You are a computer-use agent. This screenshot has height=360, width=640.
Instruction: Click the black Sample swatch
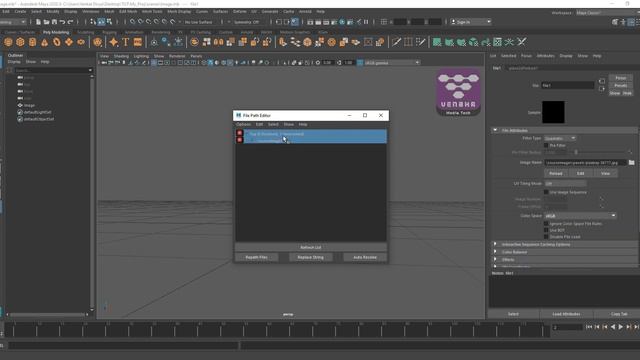click(x=553, y=112)
